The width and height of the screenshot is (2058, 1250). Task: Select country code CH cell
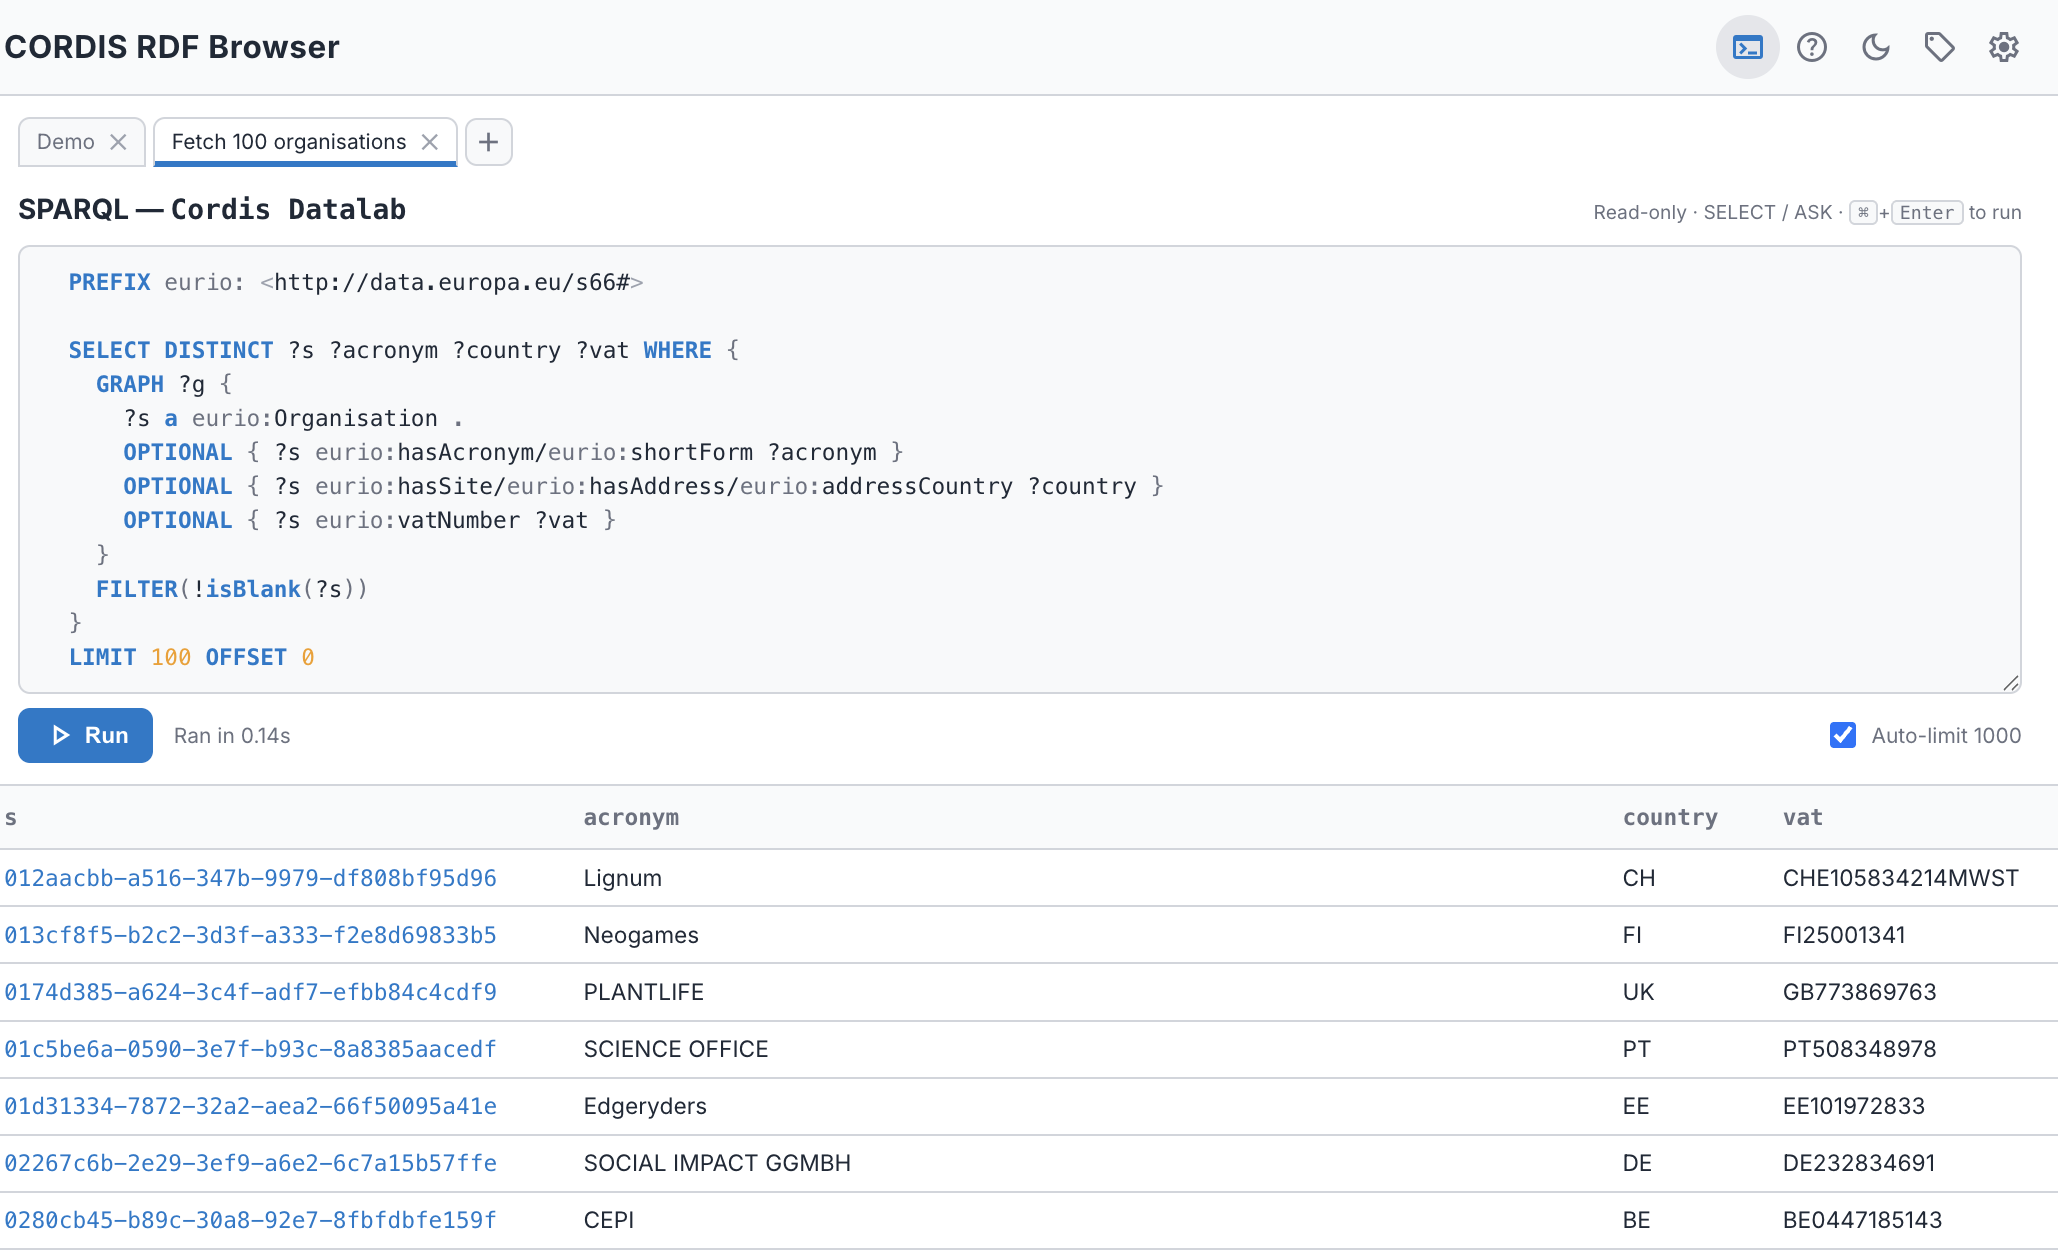point(1639,878)
